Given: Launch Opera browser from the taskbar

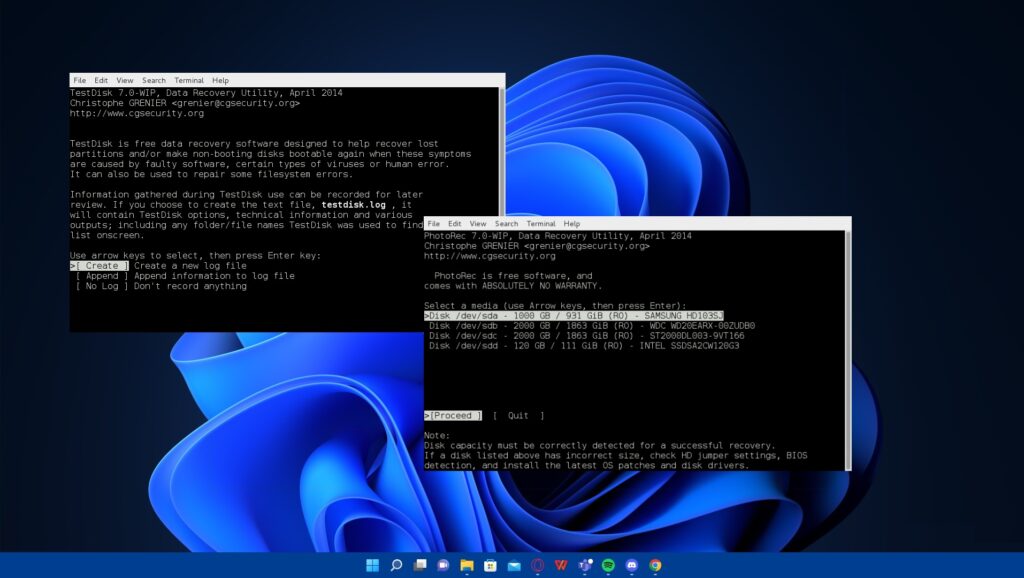Looking at the screenshot, I should 537,565.
